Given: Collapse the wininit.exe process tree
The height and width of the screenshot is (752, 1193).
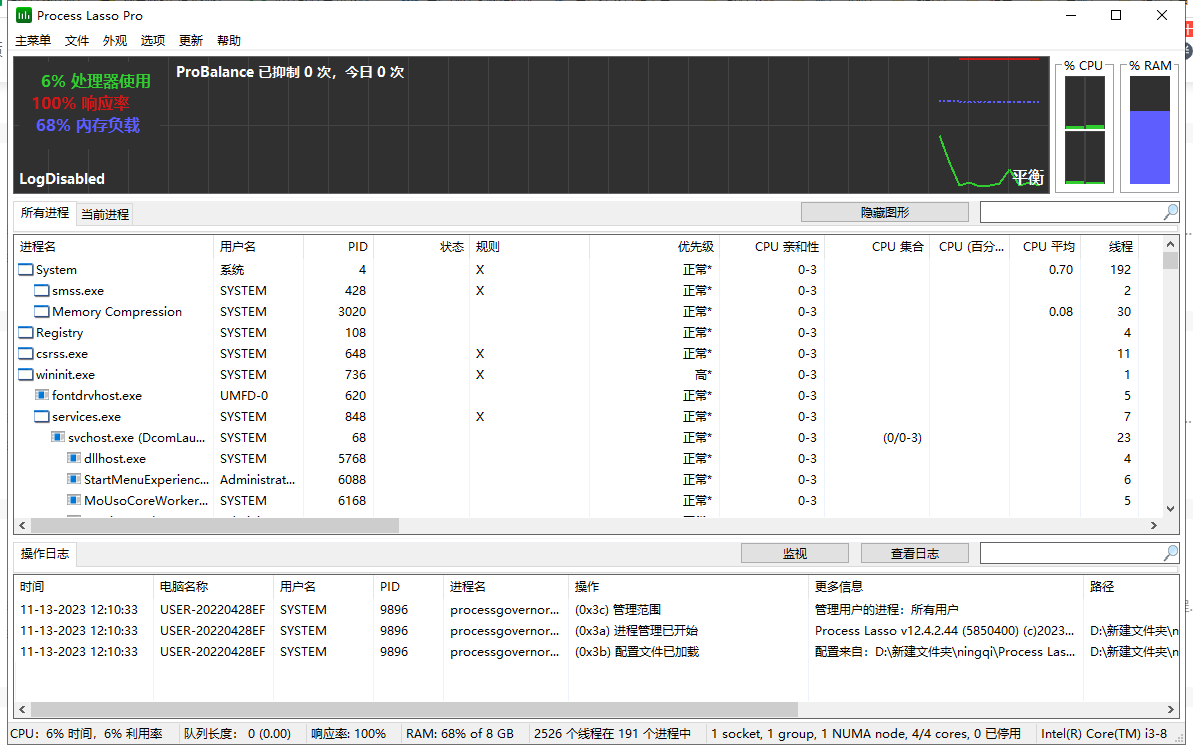Looking at the screenshot, I should point(25,374).
